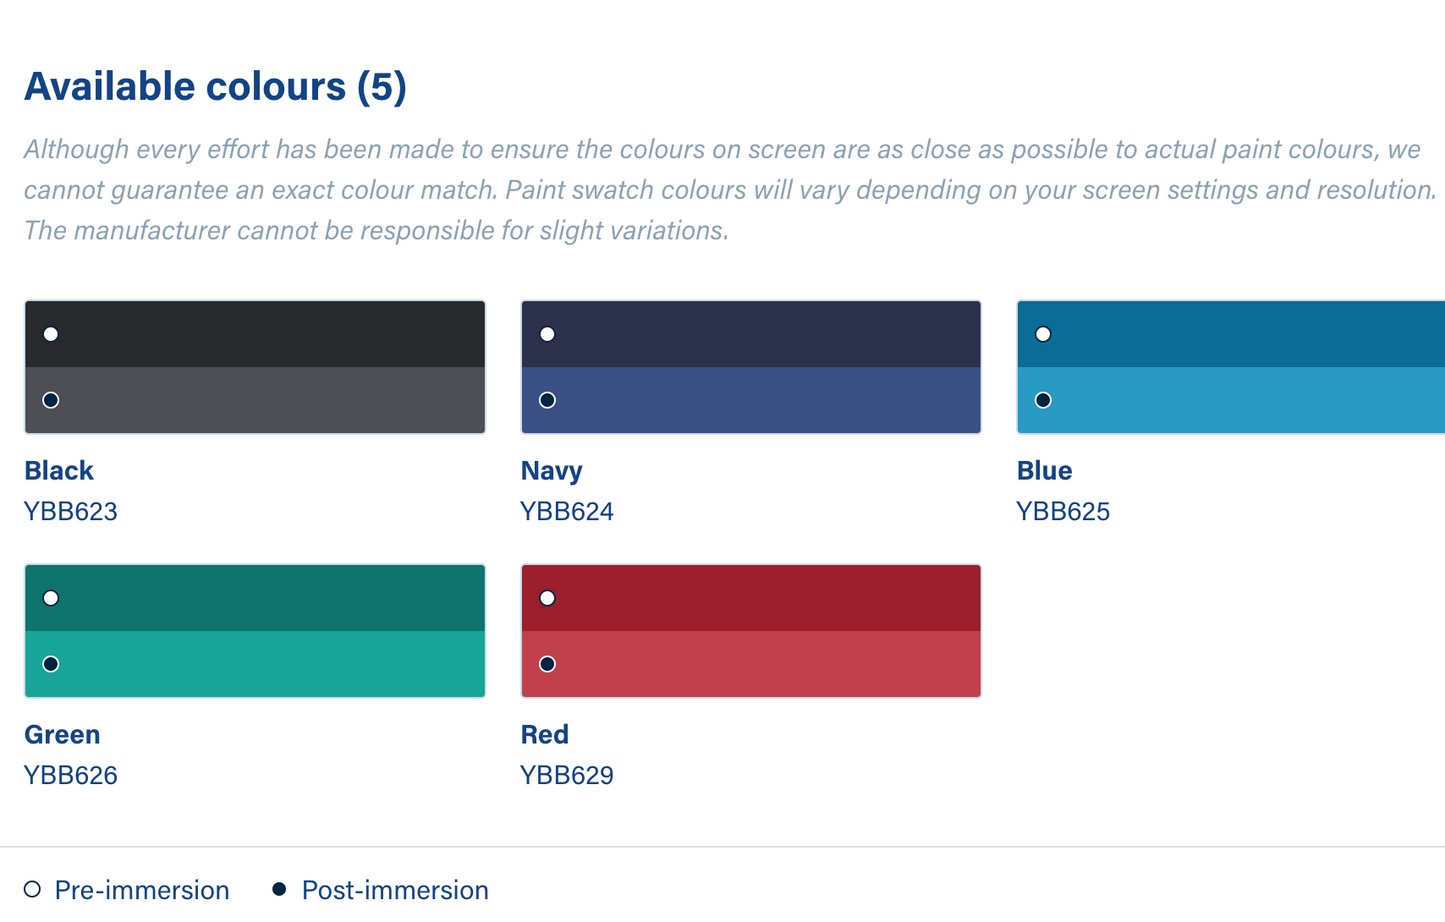Click the dark dot on Green swatch
Screen dimensions: 1445x922
51,664
